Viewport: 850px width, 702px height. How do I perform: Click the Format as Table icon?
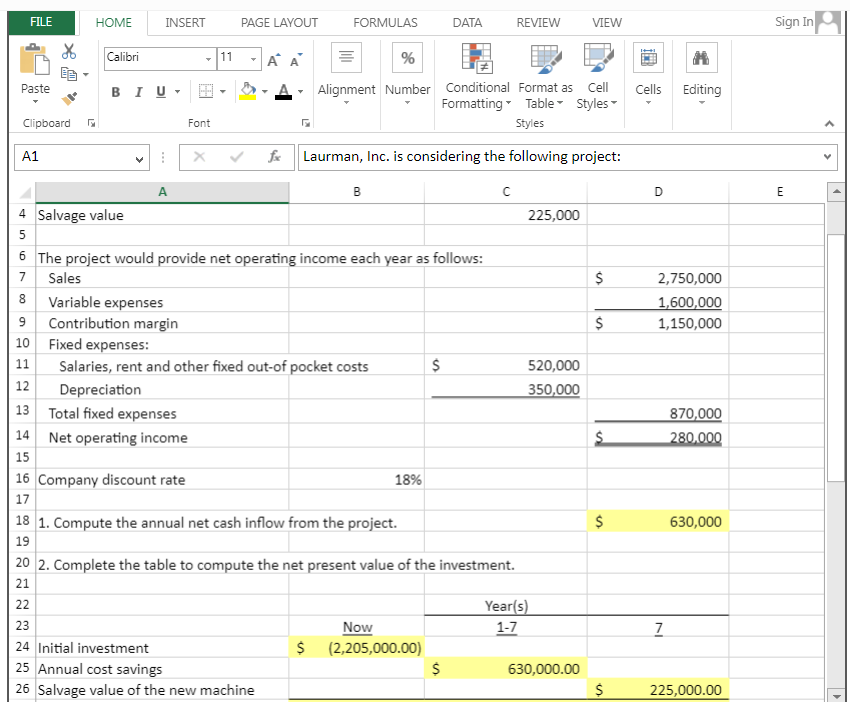(544, 60)
